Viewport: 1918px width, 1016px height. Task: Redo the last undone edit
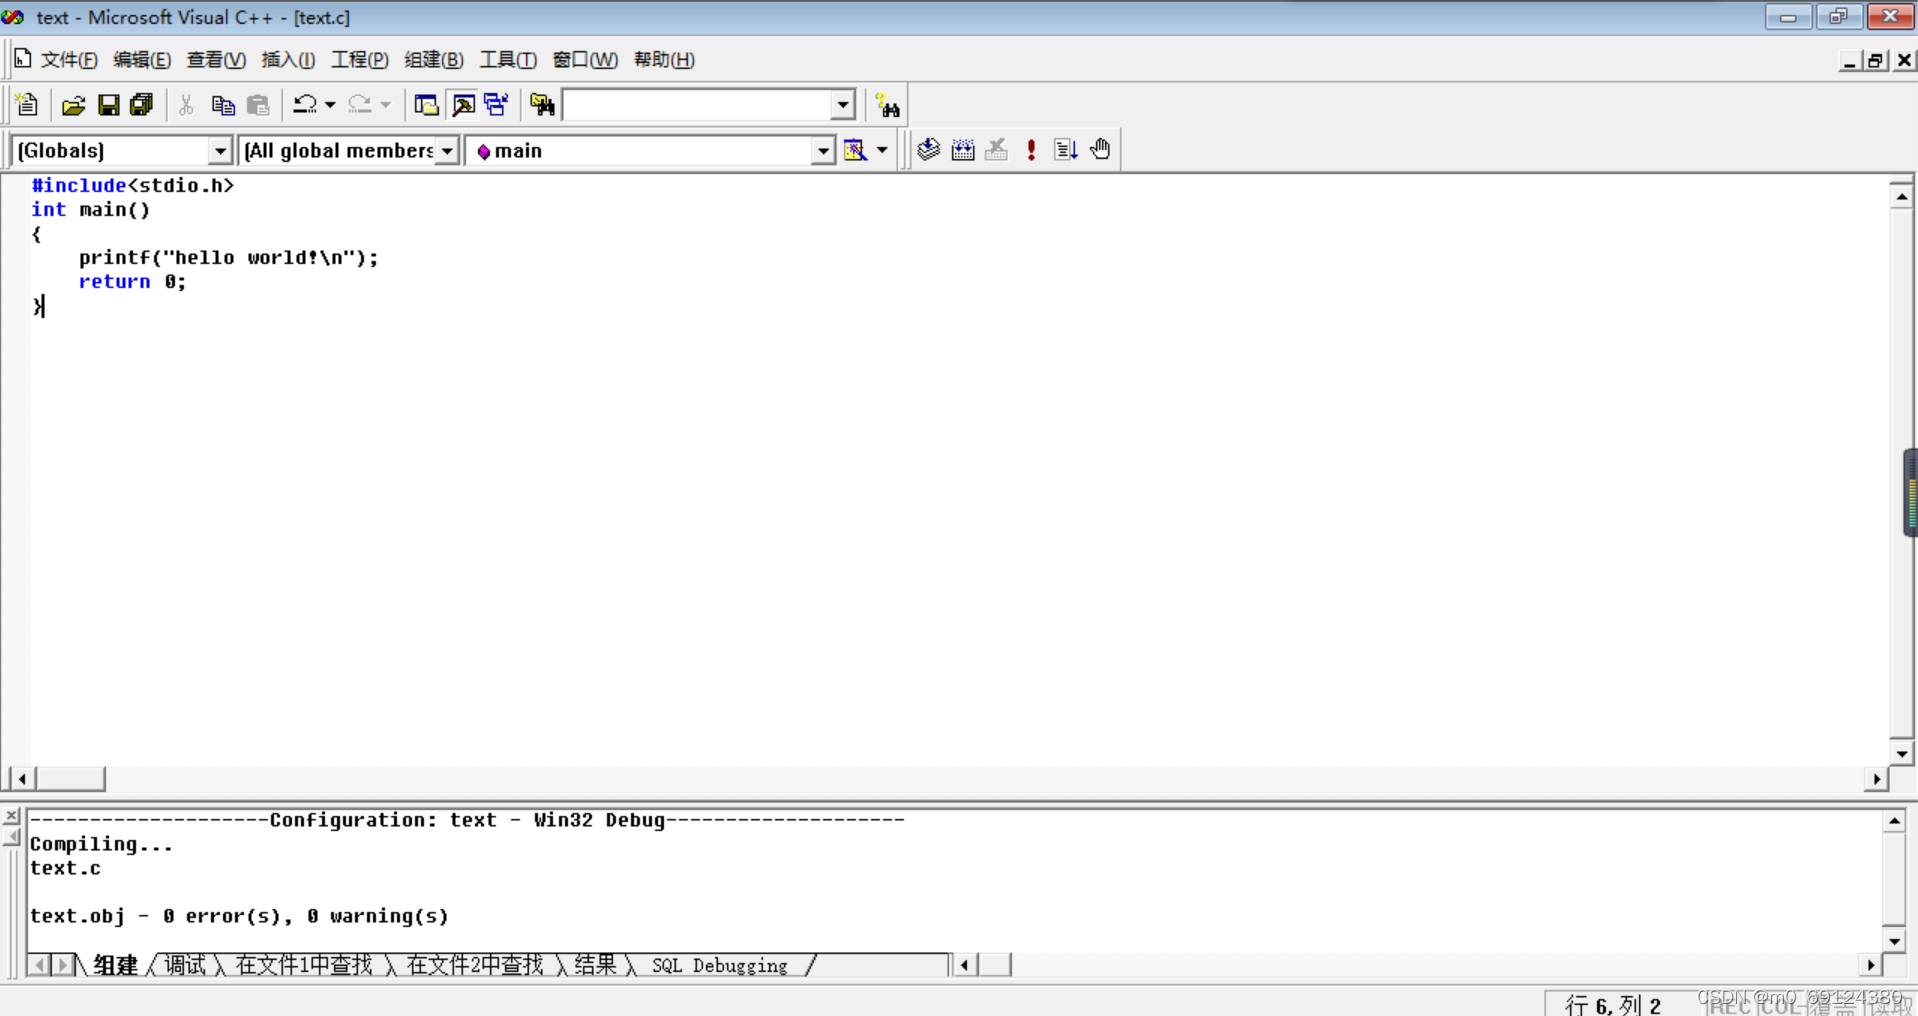tap(360, 105)
